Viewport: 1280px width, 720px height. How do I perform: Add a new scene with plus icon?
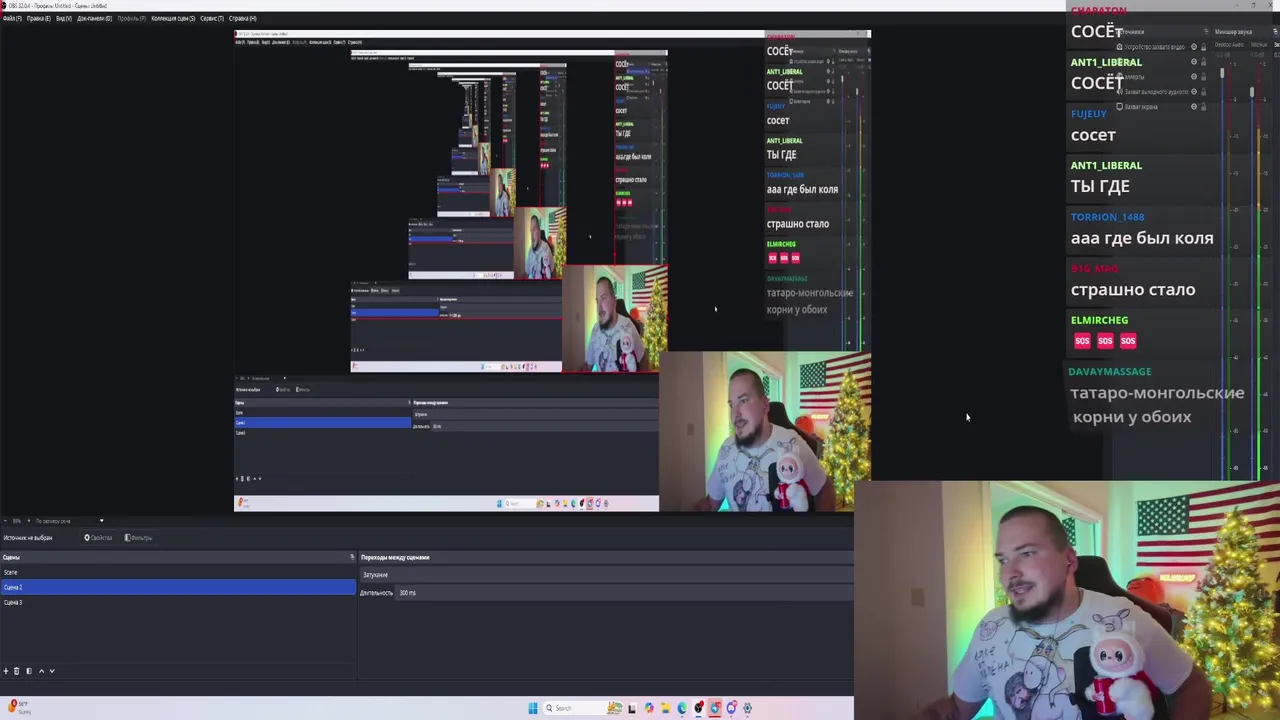click(6, 671)
